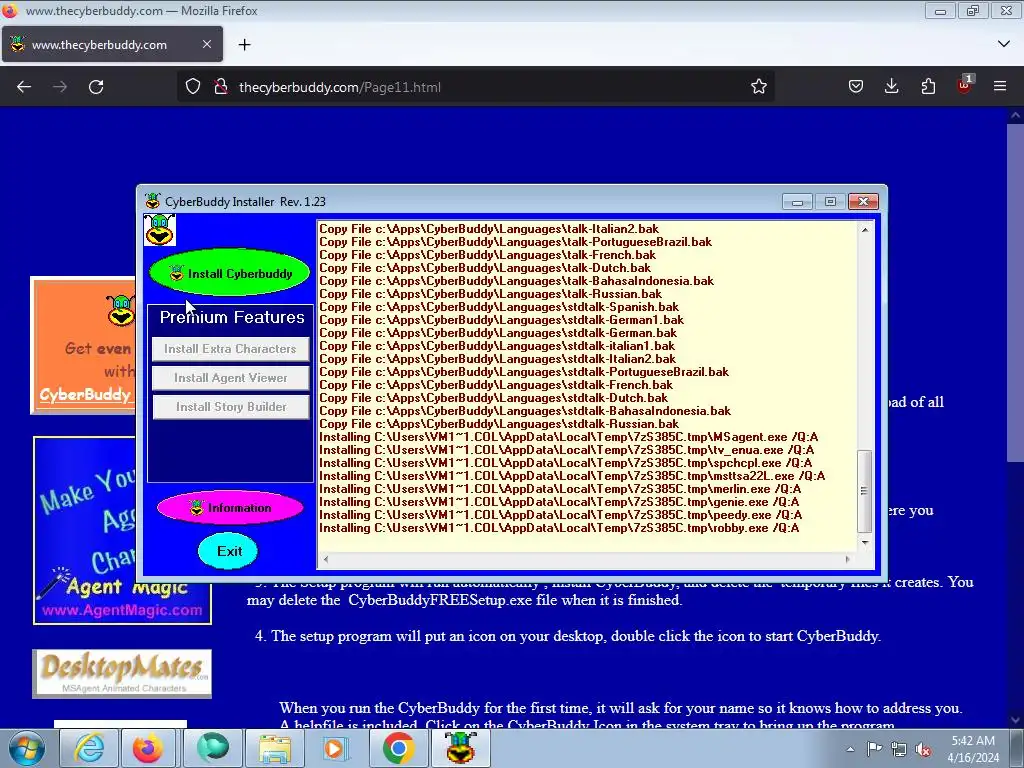
Task: Click the log line installing merlin.exe
Action: pos(560,488)
